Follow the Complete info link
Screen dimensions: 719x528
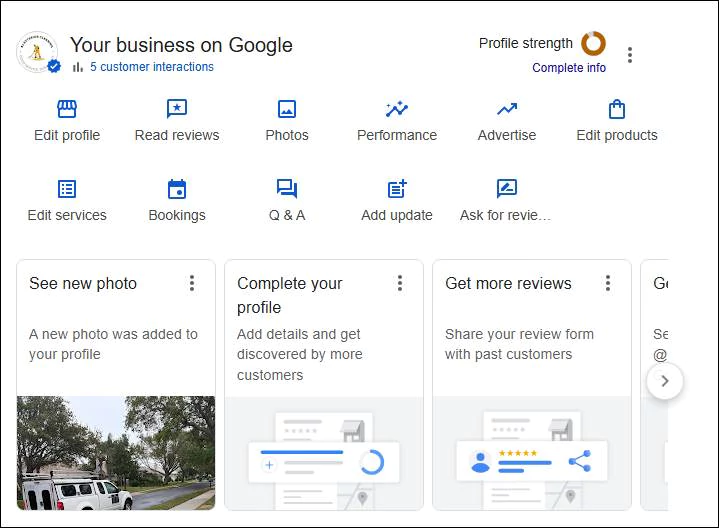[x=569, y=68]
